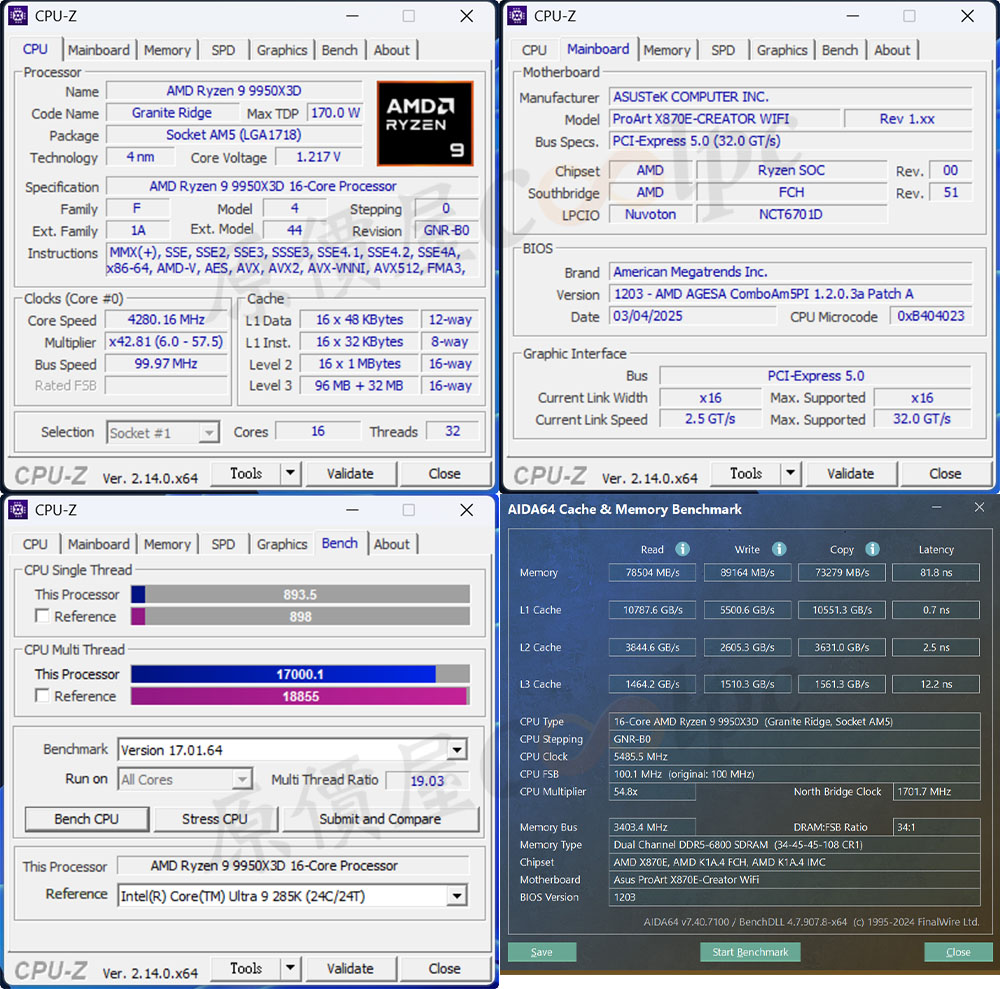This screenshot has height=989, width=1000.
Task: Click the multi thread Reference 18855 bar
Action: (x=300, y=696)
